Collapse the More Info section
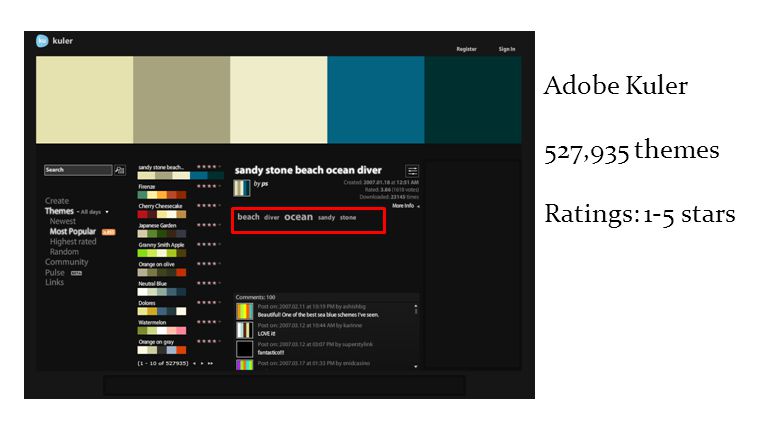The width and height of the screenshot is (768, 432). pos(406,206)
